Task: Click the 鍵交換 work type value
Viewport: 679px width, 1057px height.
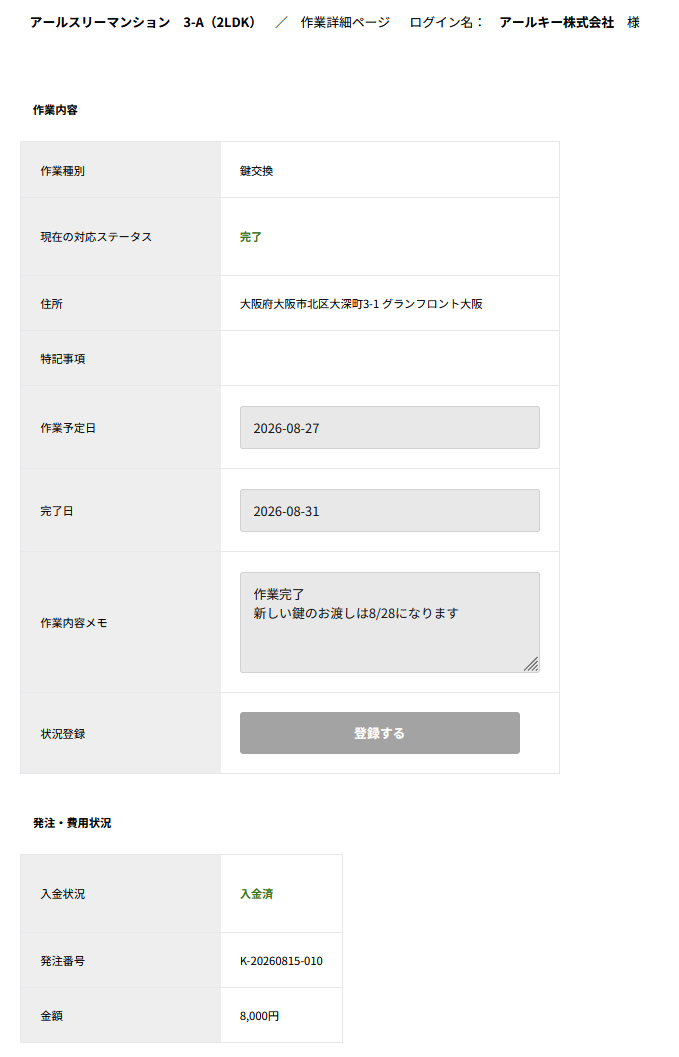Action: [257, 171]
